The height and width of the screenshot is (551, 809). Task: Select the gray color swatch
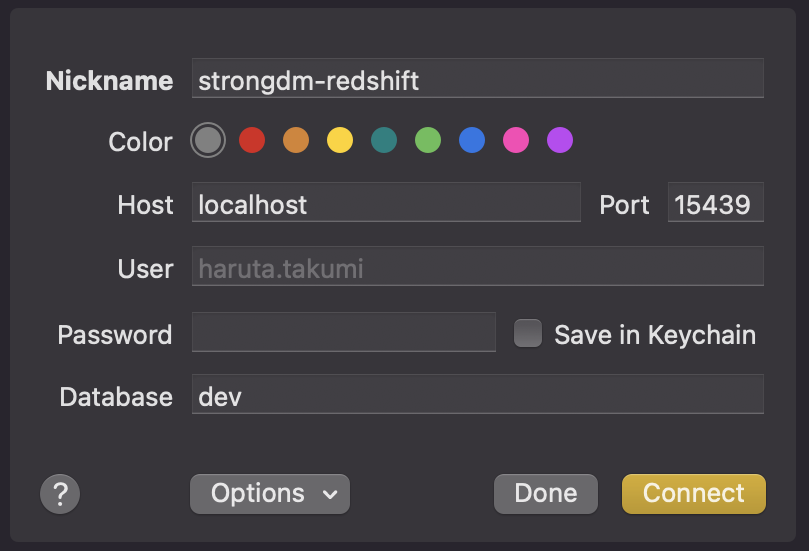pyautogui.click(x=208, y=140)
